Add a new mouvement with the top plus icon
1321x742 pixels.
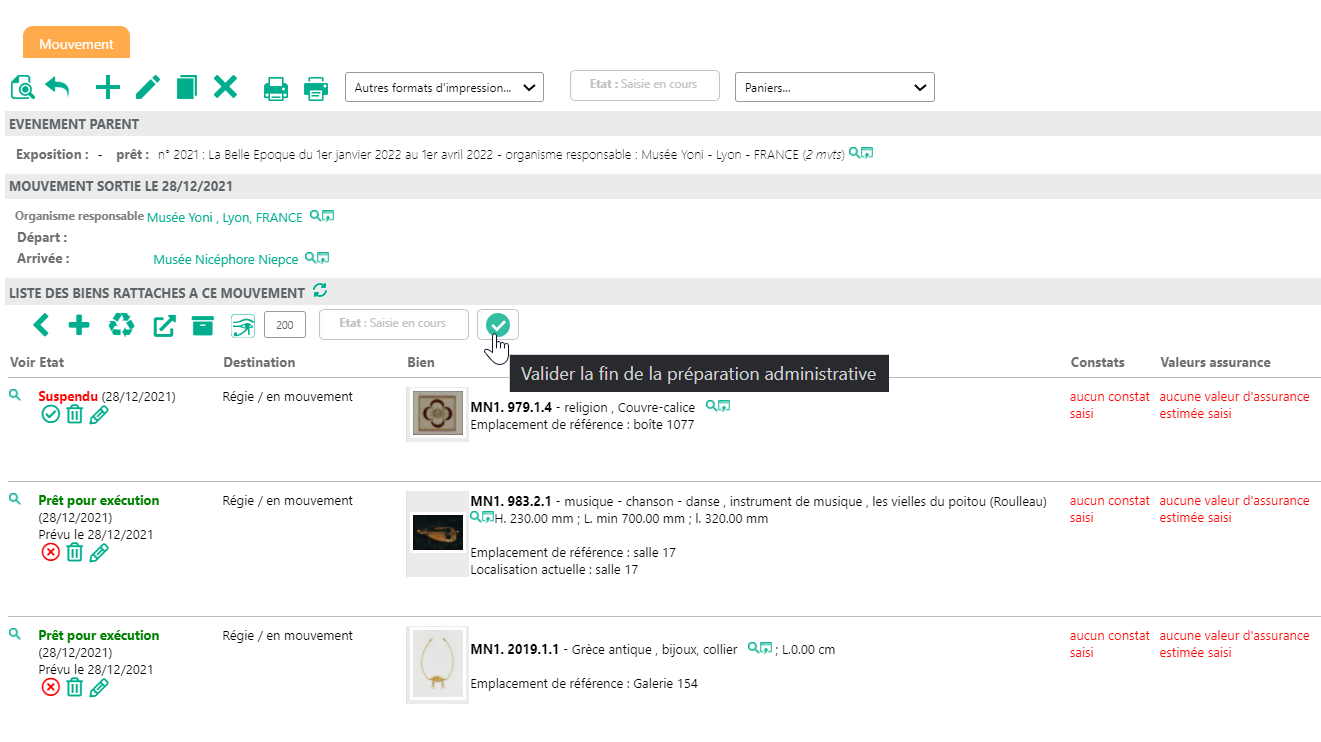click(107, 88)
